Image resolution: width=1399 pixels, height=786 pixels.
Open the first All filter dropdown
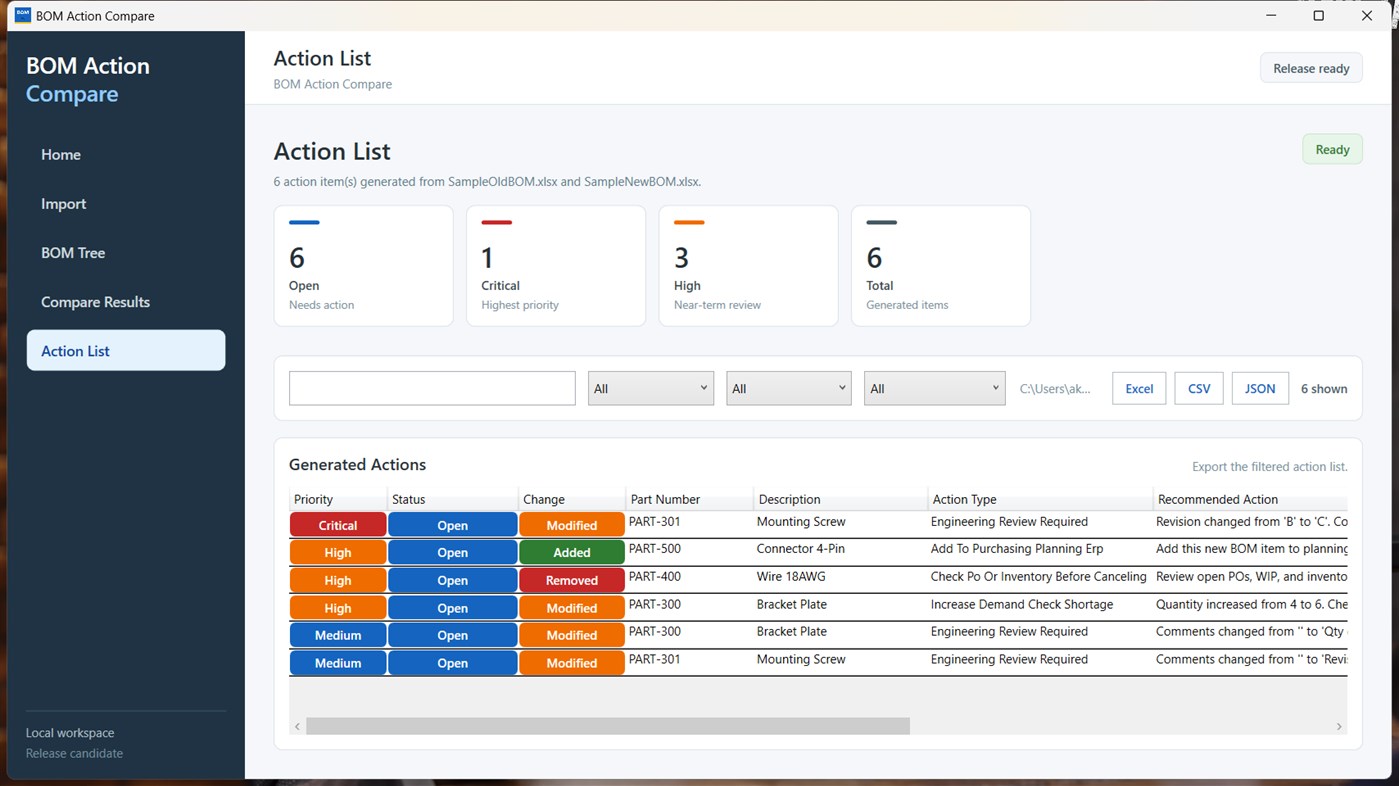coord(651,388)
